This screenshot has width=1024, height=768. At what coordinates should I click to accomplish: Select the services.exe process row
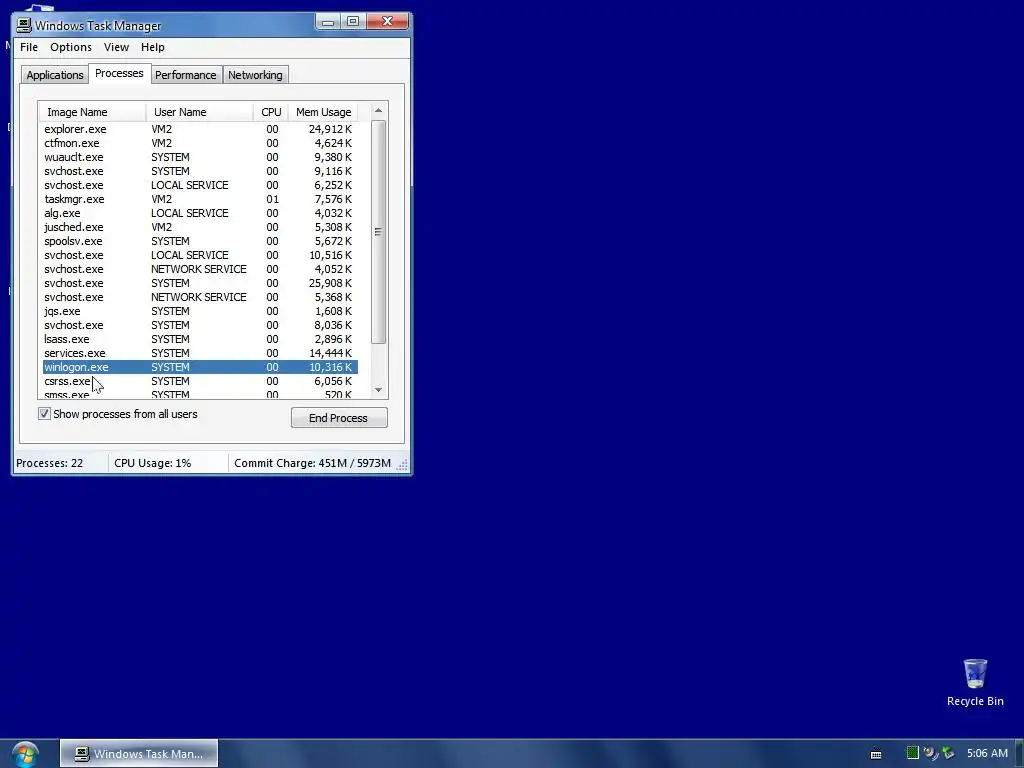click(x=200, y=353)
